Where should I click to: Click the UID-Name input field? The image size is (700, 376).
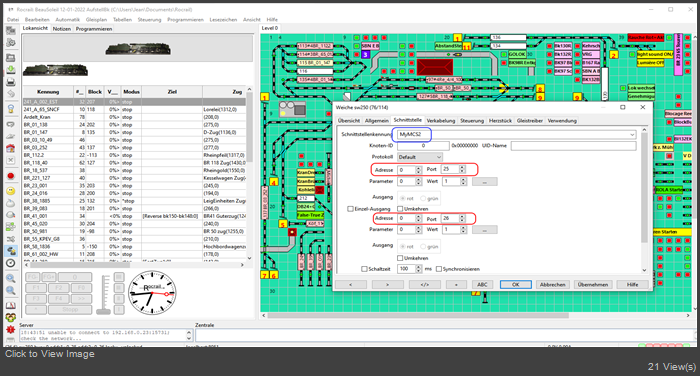[x=573, y=146]
